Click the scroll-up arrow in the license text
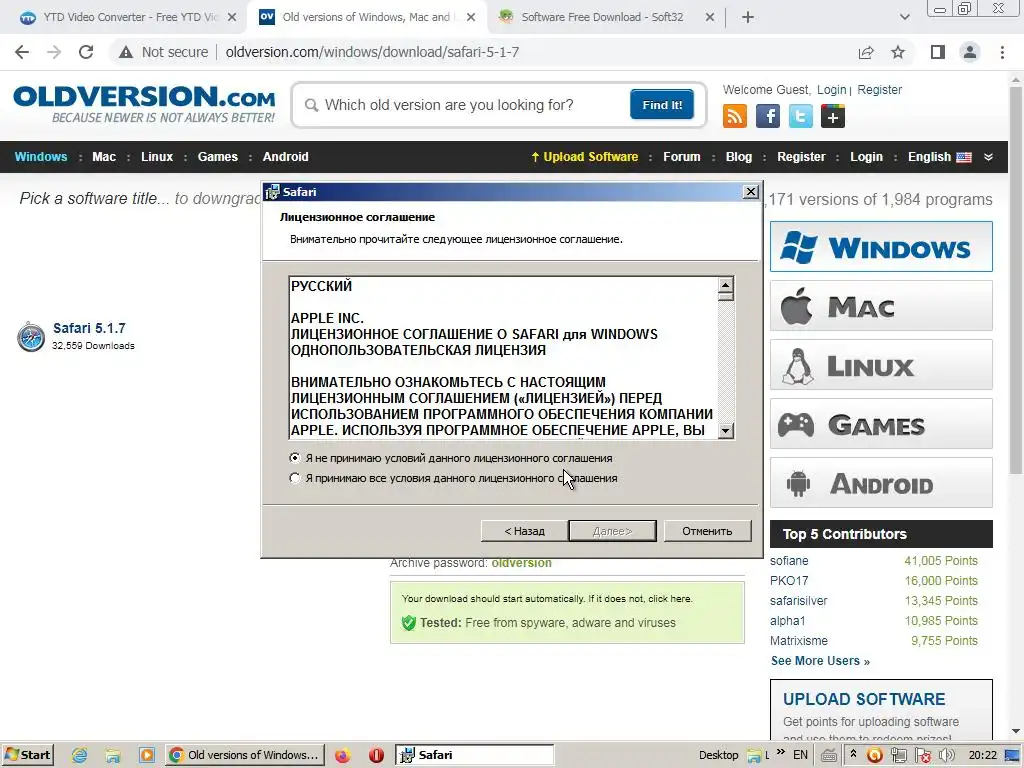Screen dimensions: 1024x768 [726, 285]
